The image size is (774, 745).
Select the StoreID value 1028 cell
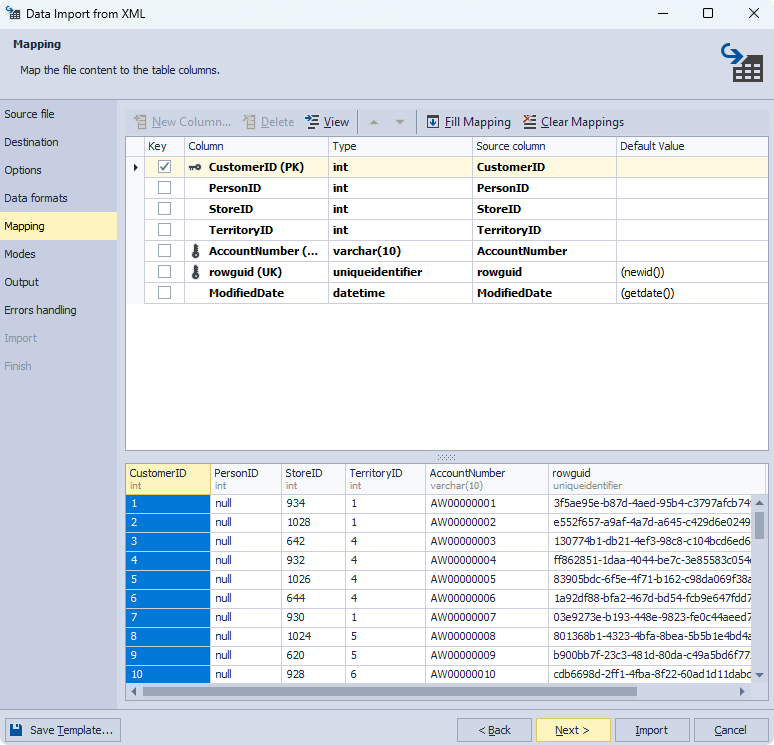313,522
